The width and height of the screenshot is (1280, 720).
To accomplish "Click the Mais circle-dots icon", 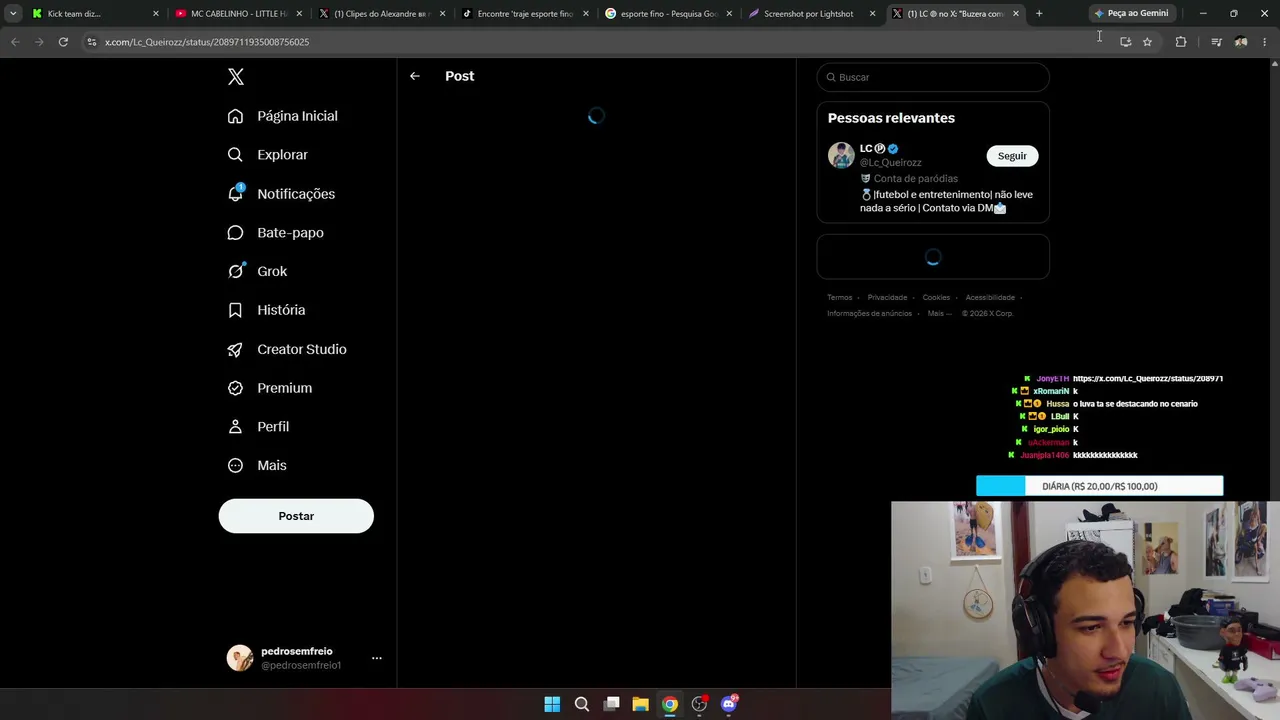I will (235, 465).
